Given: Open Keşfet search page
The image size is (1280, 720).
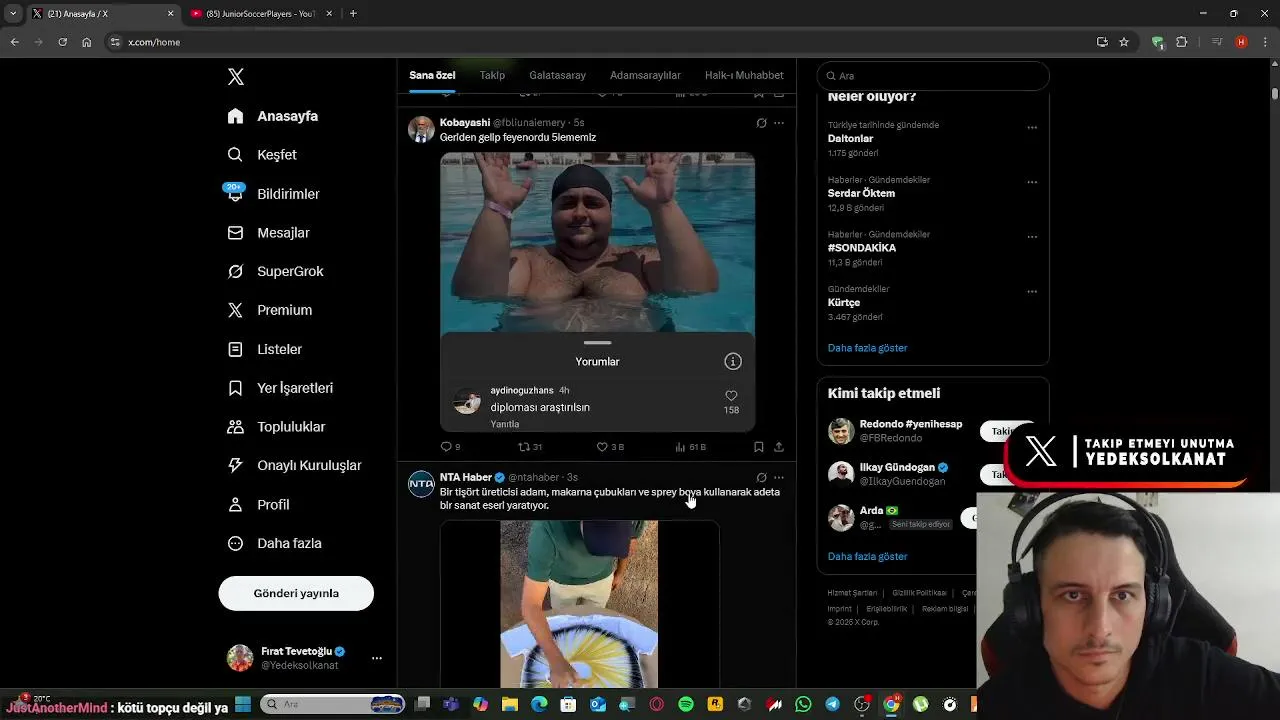Looking at the screenshot, I should pos(262,155).
